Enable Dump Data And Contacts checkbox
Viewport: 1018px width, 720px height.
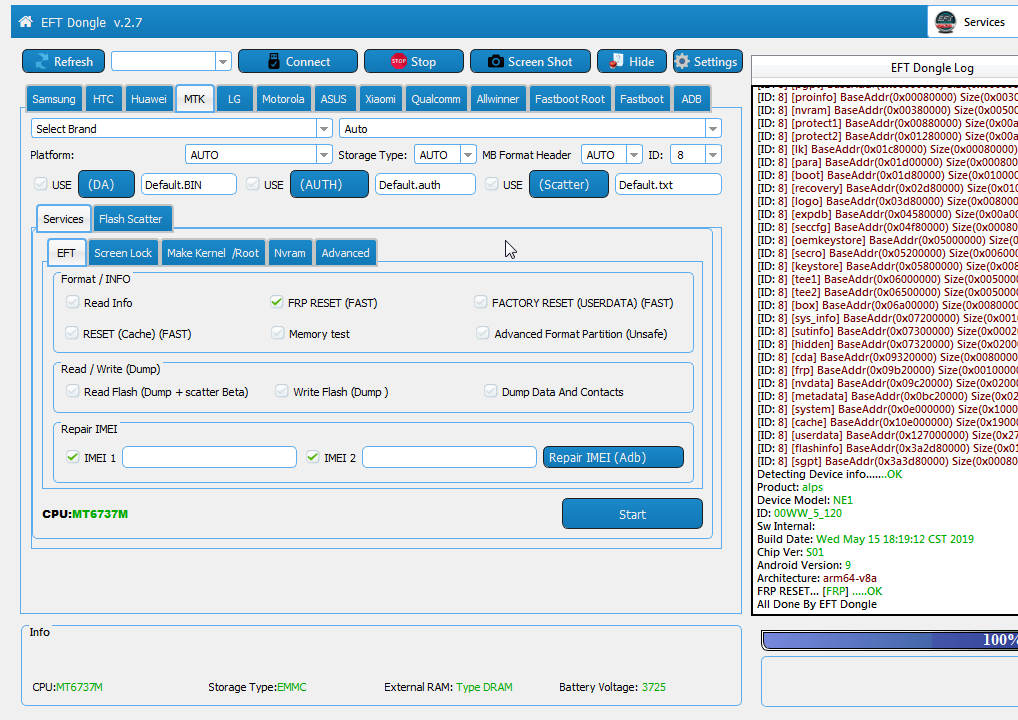point(490,391)
